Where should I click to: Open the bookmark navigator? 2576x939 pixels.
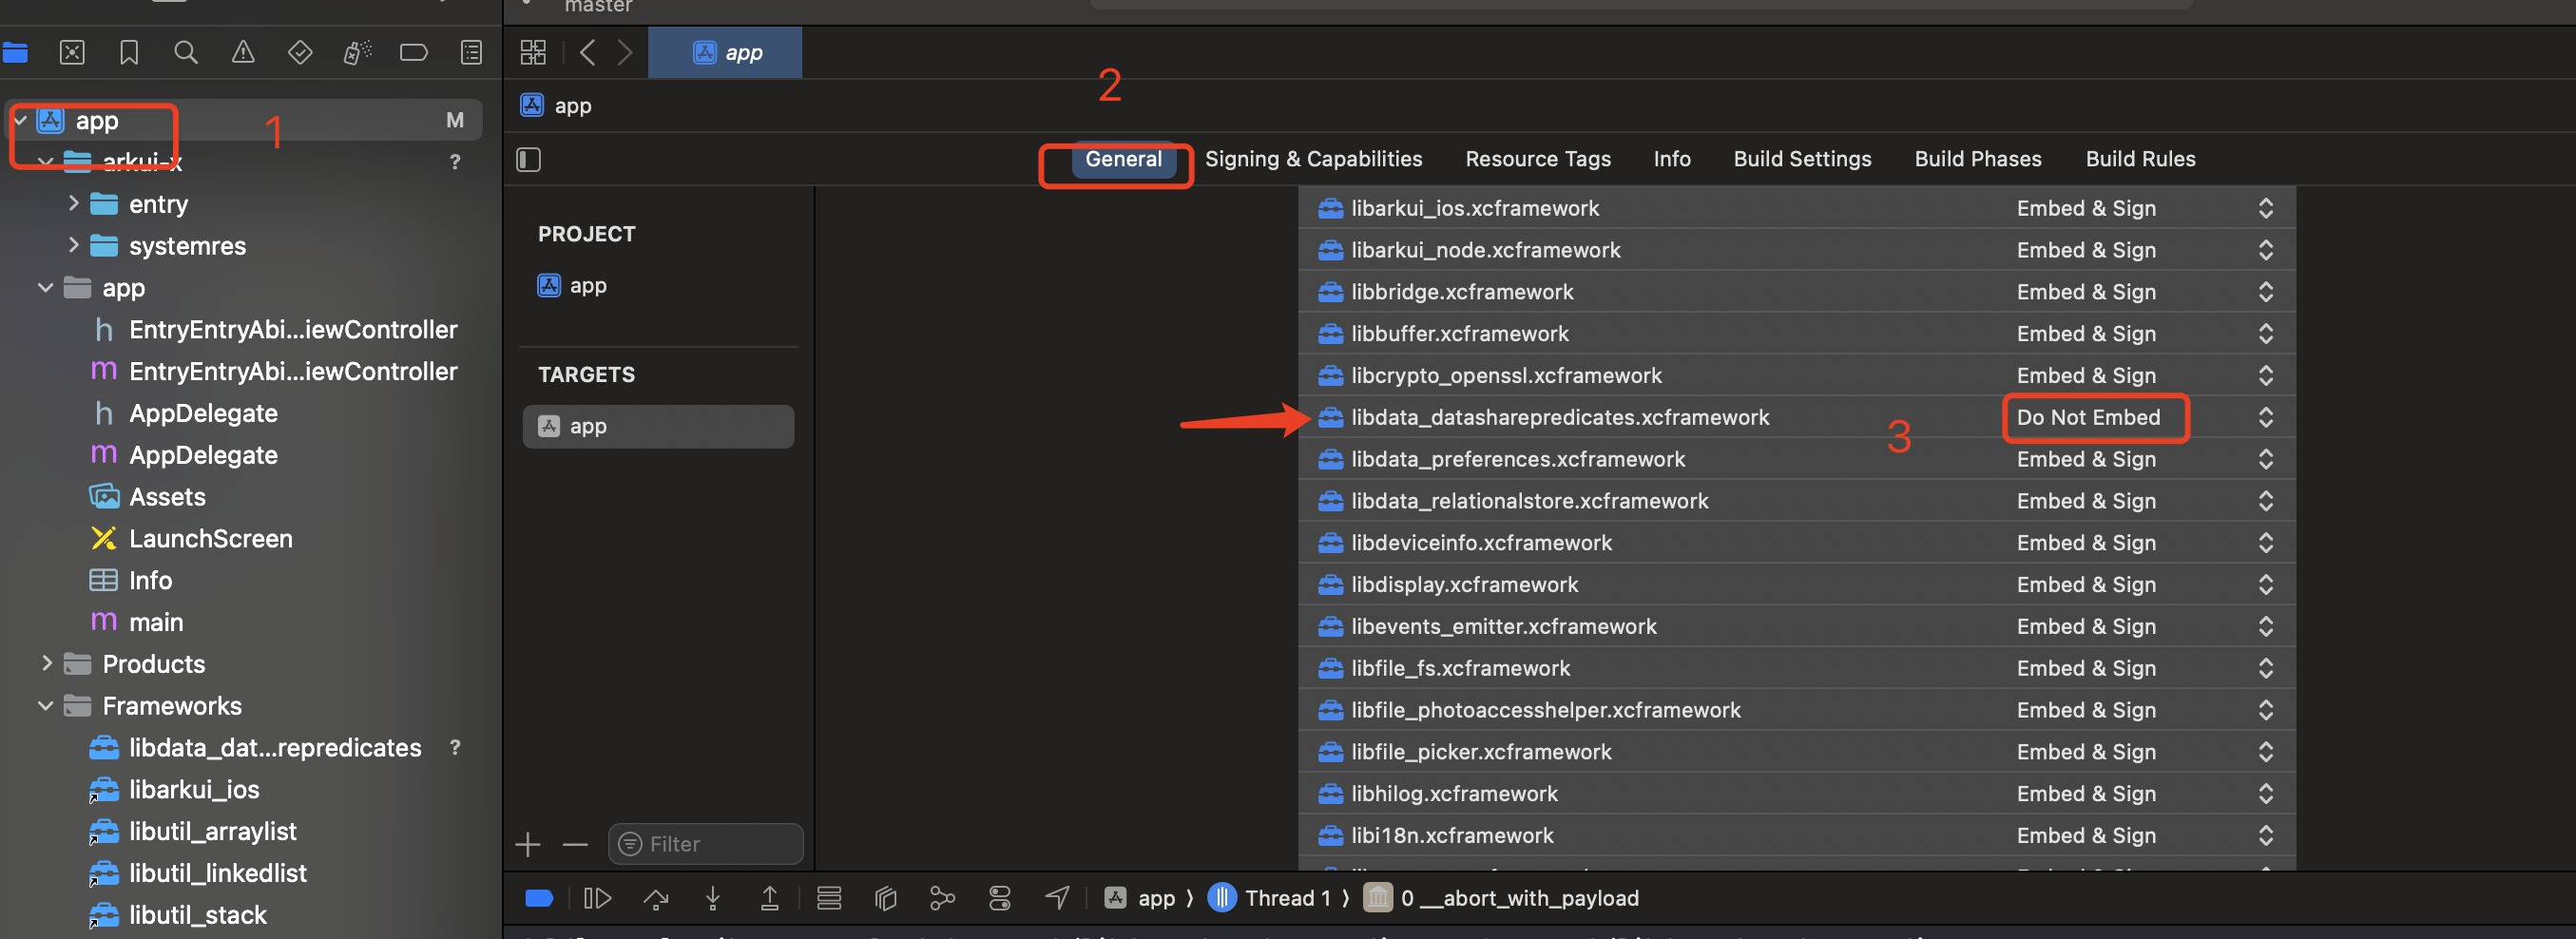[x=129, y=52]
